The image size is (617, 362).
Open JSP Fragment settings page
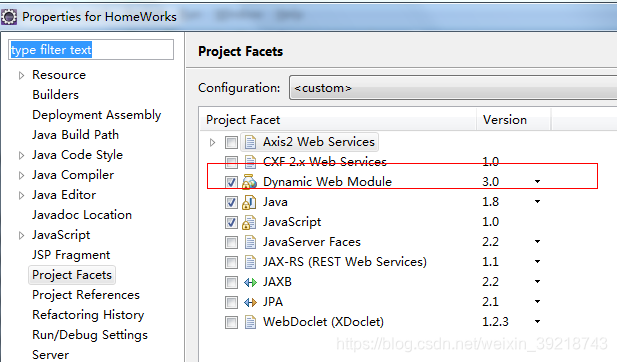point(71,255)
